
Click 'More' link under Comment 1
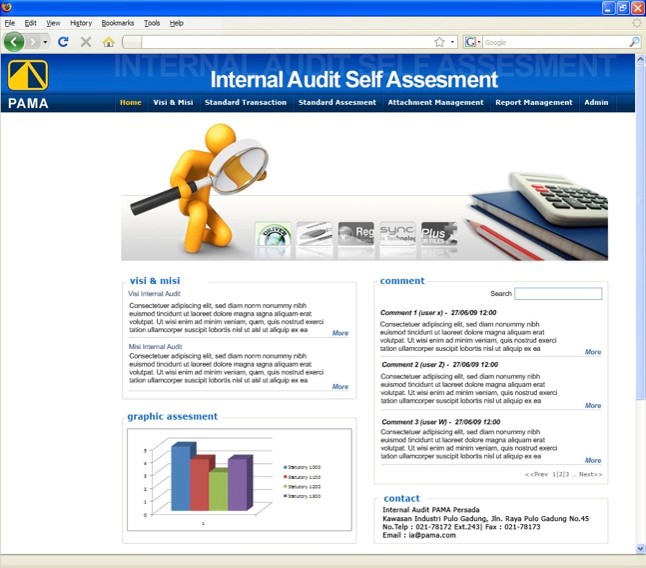point(593,352)
